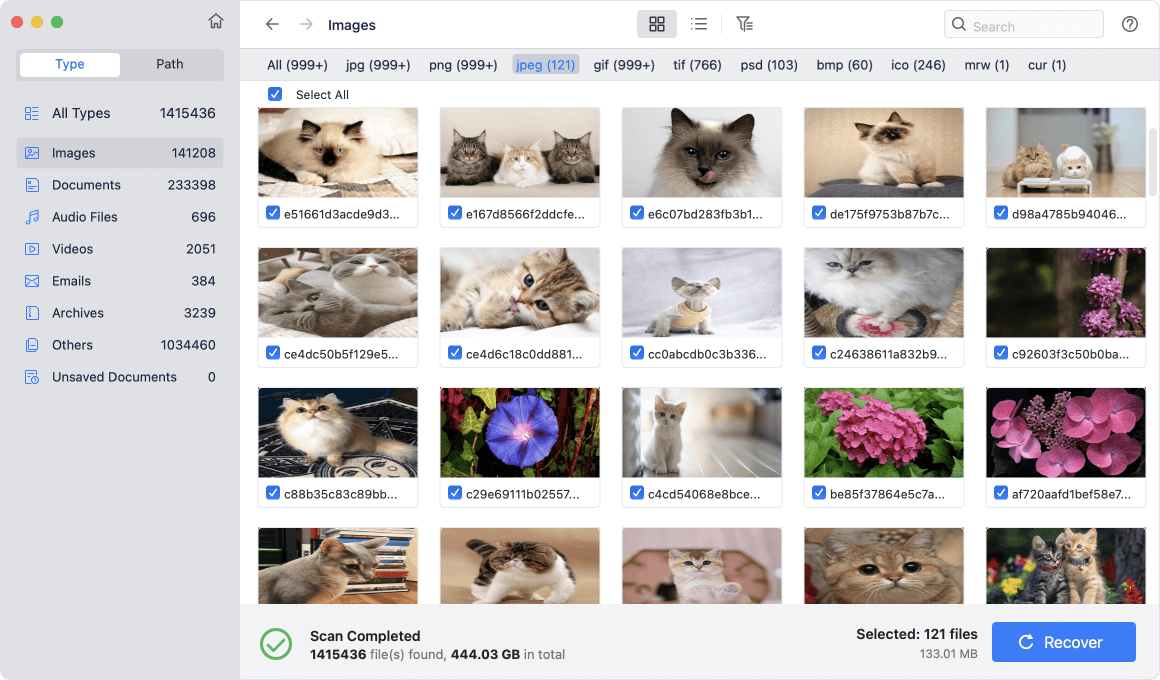Switch to list view
Screen dimensions: 1160x680
coord(699,24)
